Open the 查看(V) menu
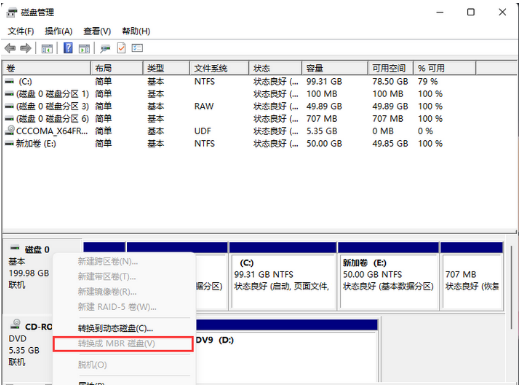Image resolution: width=523 pixels, height=385 pixels. [x=97, y=31]
